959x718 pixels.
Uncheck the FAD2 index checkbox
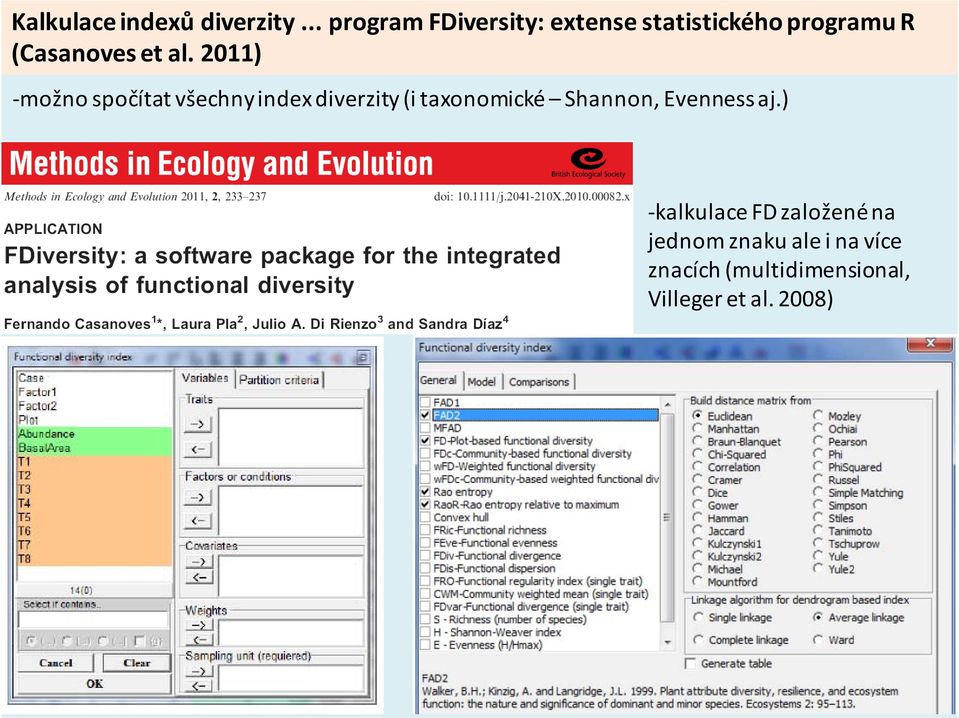pos(425,415)
